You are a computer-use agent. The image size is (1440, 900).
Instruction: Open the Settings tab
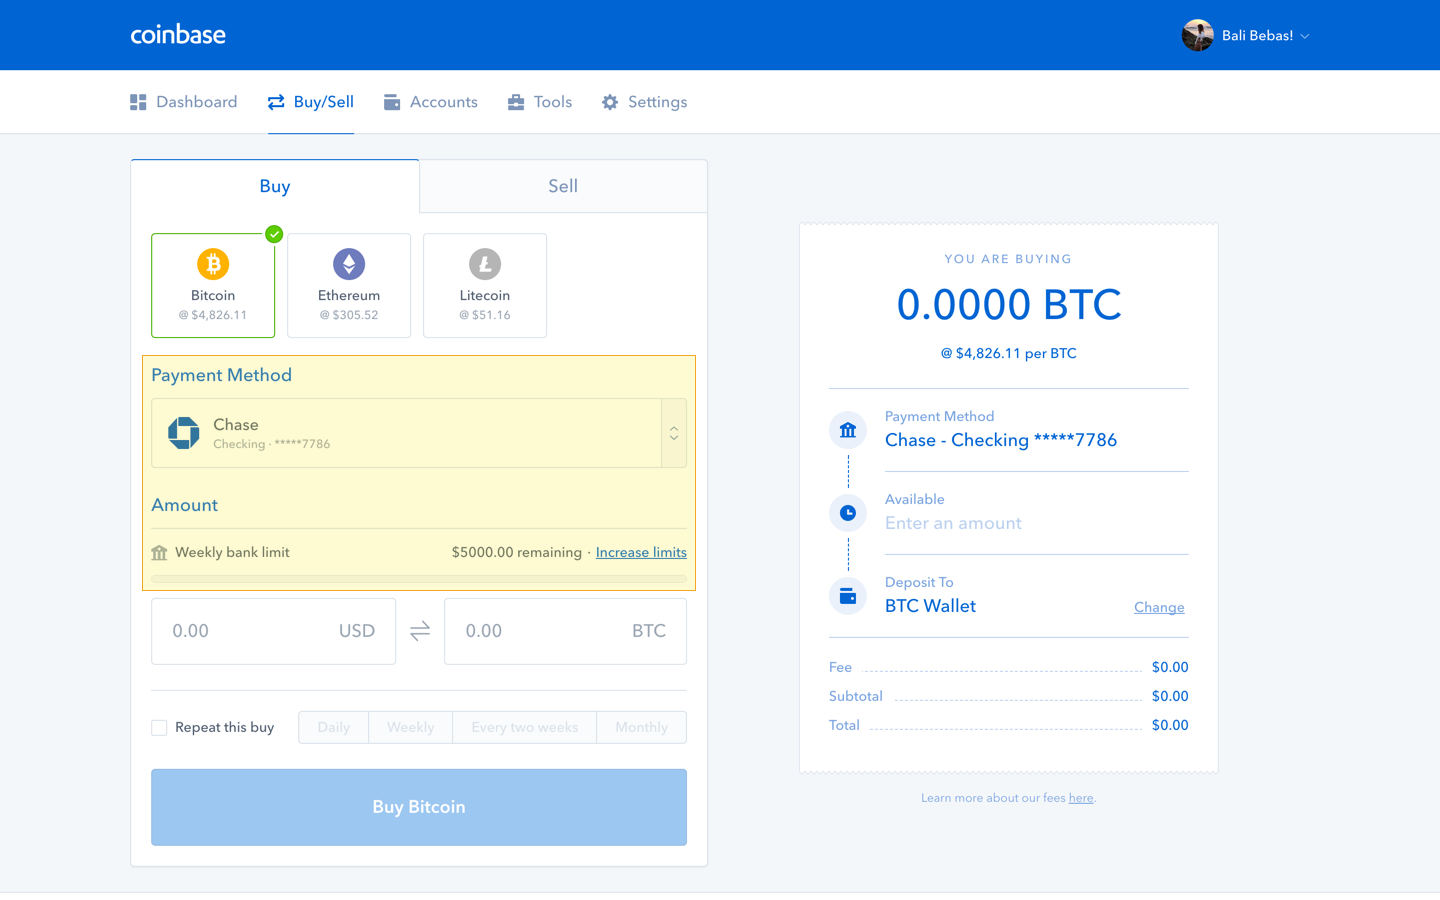pyautogui.click(x=645, y=102)
